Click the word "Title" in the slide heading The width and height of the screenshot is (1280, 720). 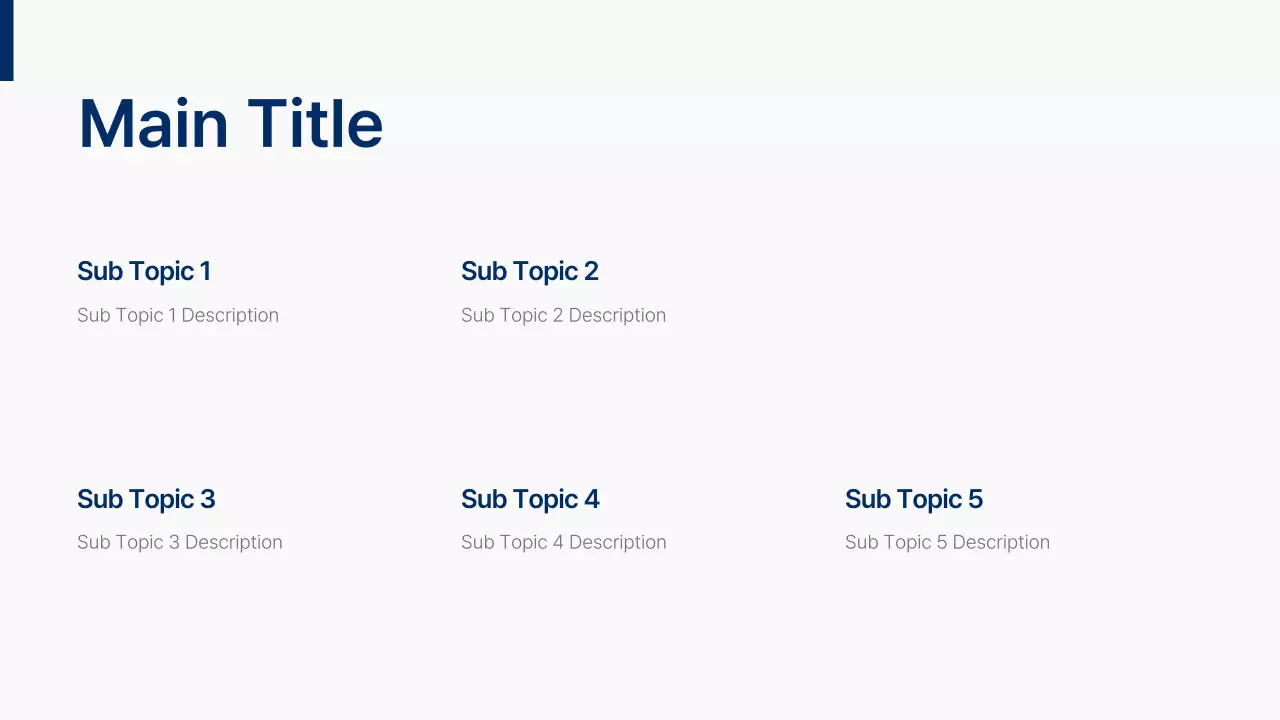(x=315, y=125)
